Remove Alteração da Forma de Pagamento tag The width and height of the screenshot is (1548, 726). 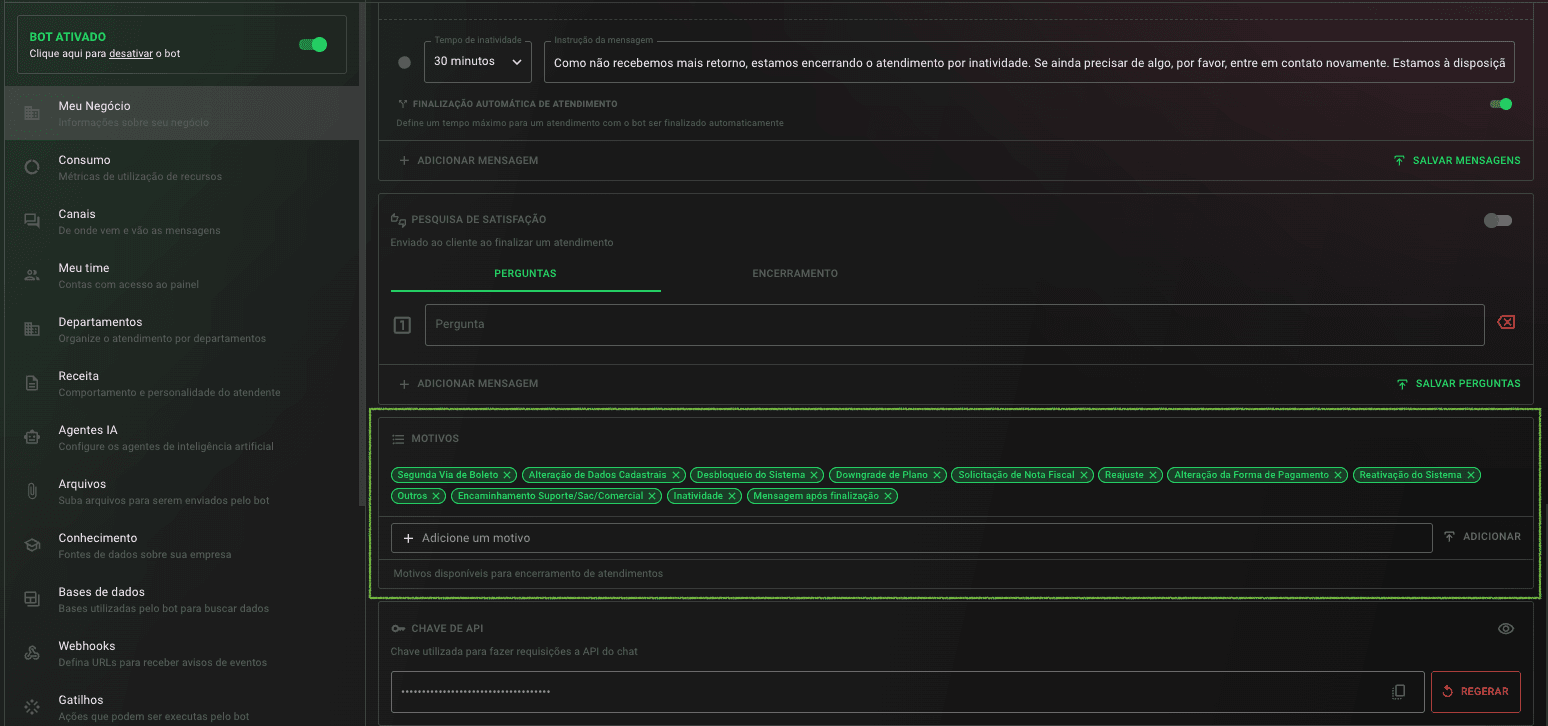coord(1338,475)
